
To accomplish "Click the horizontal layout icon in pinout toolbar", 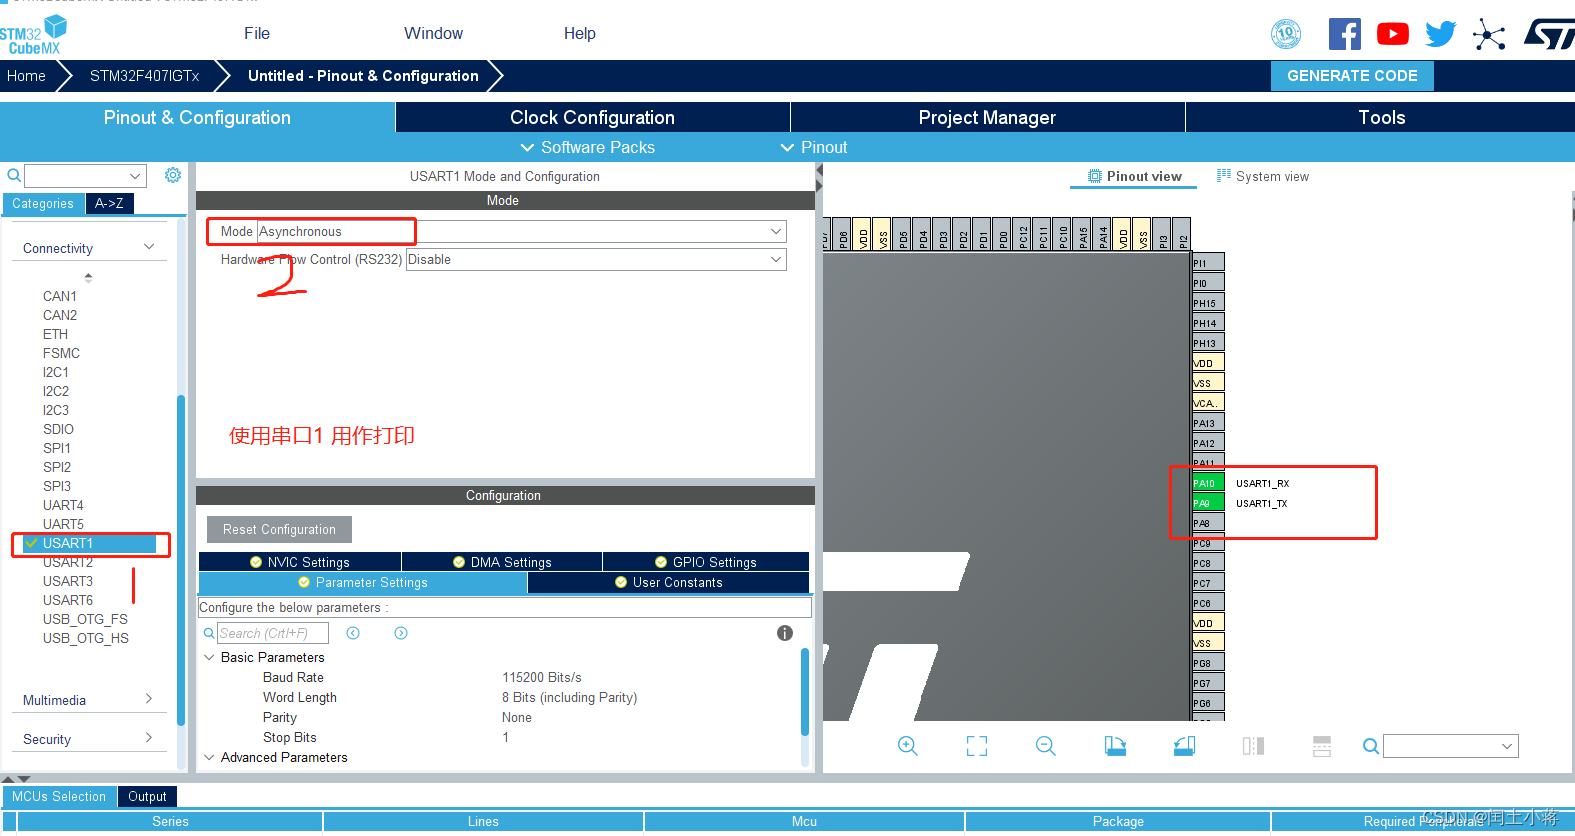I will 1322,746.
